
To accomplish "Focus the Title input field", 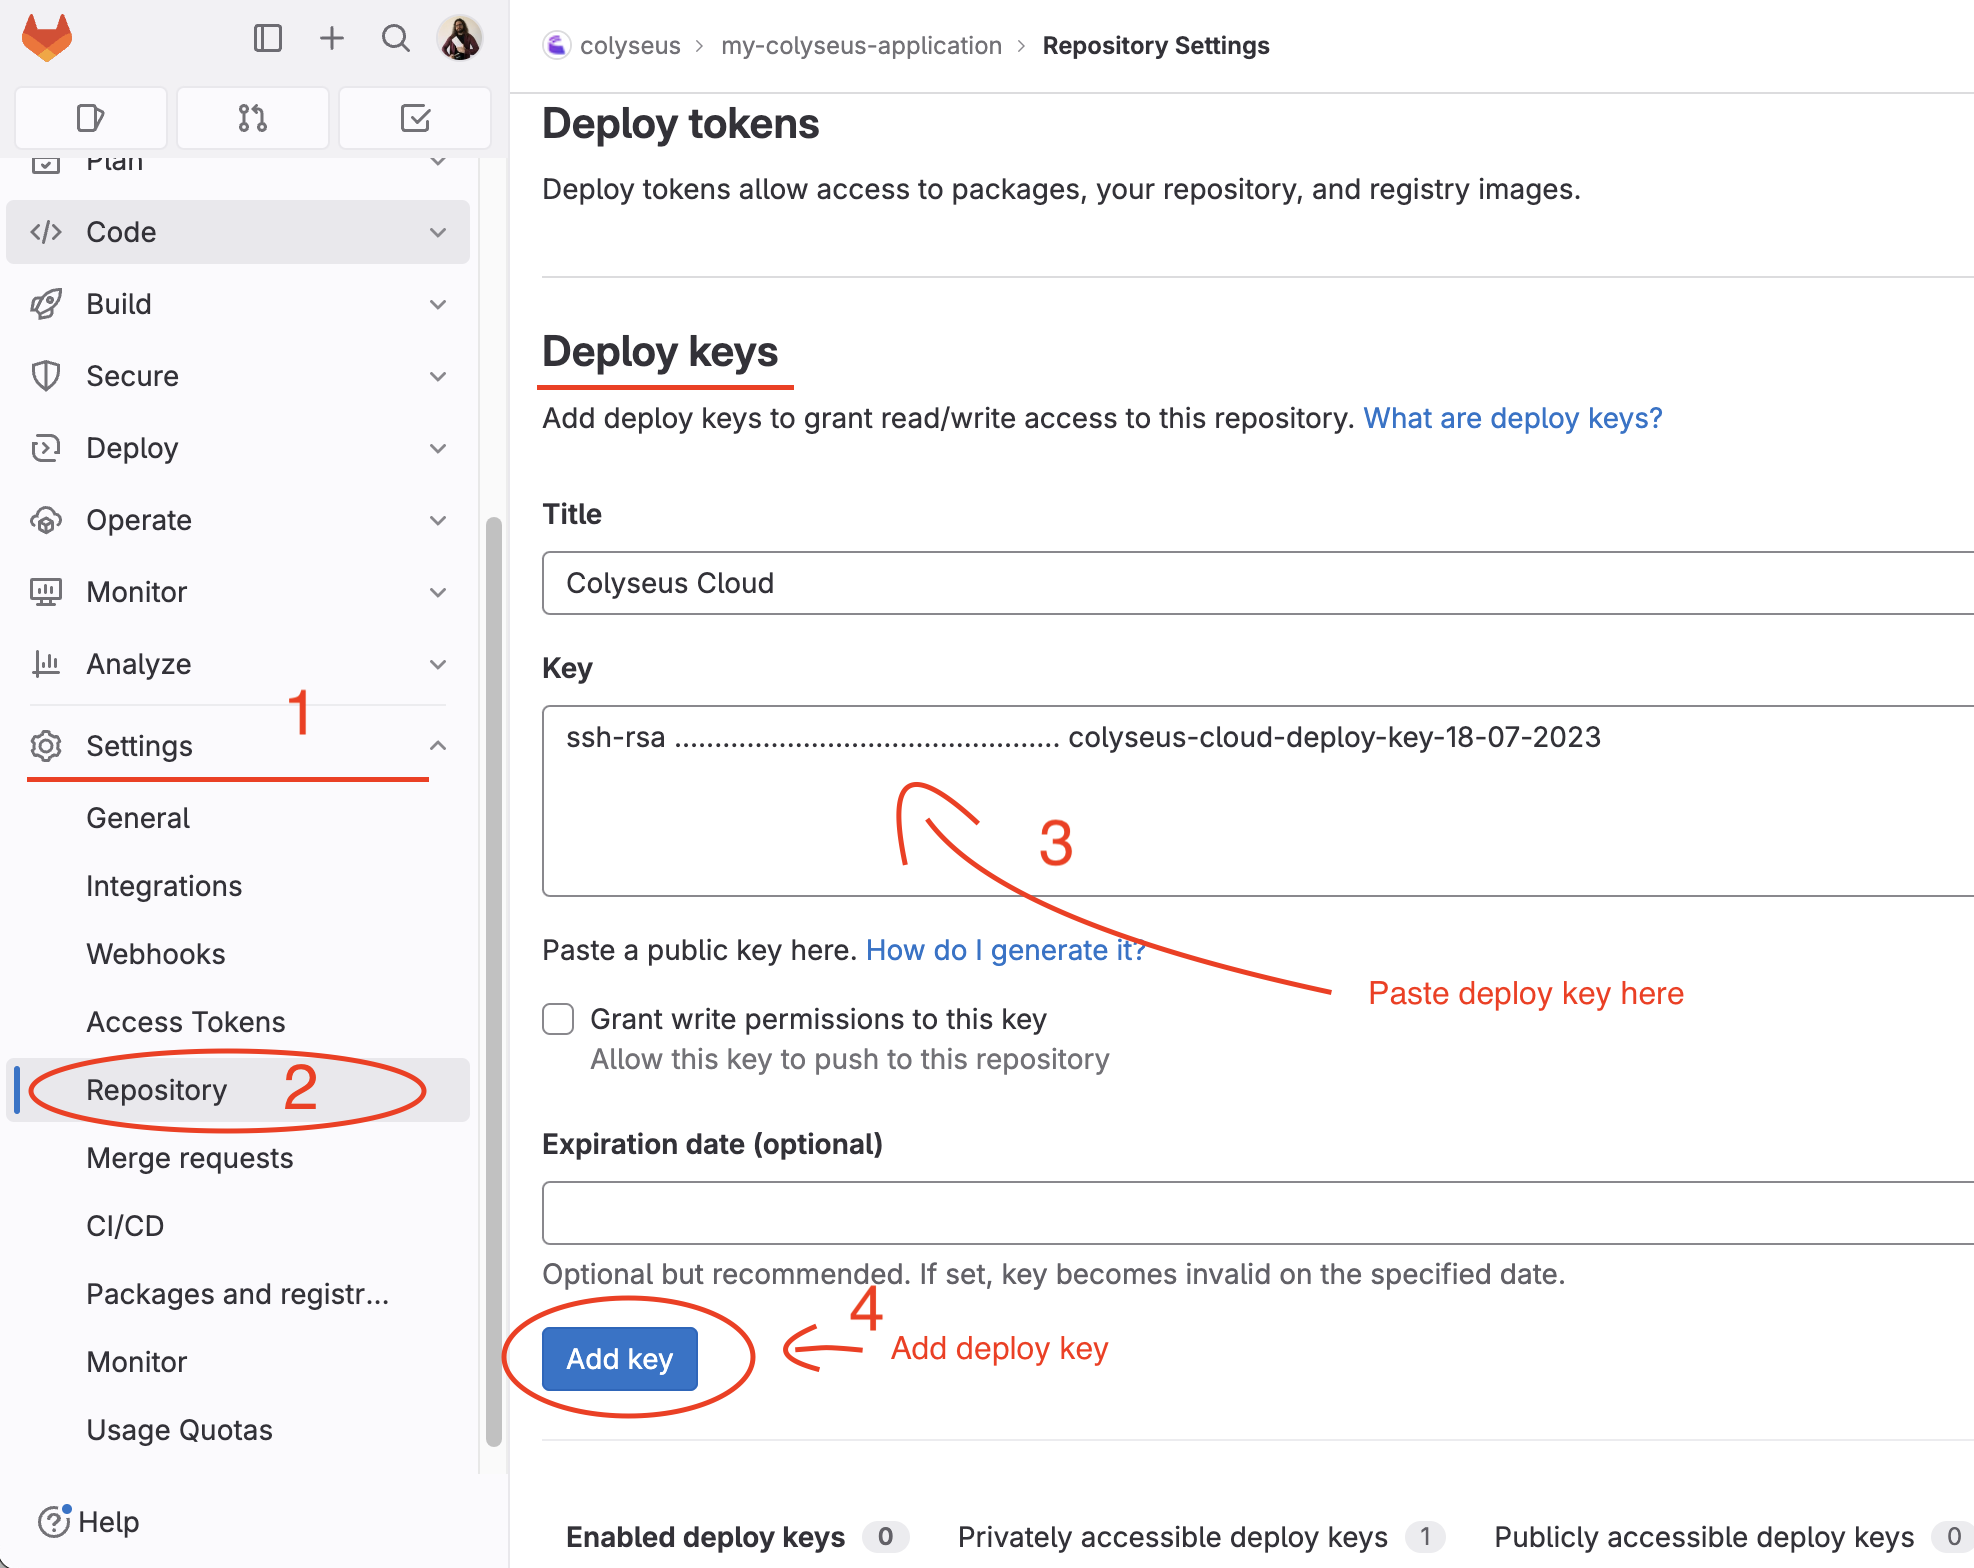I will 1258,583.
